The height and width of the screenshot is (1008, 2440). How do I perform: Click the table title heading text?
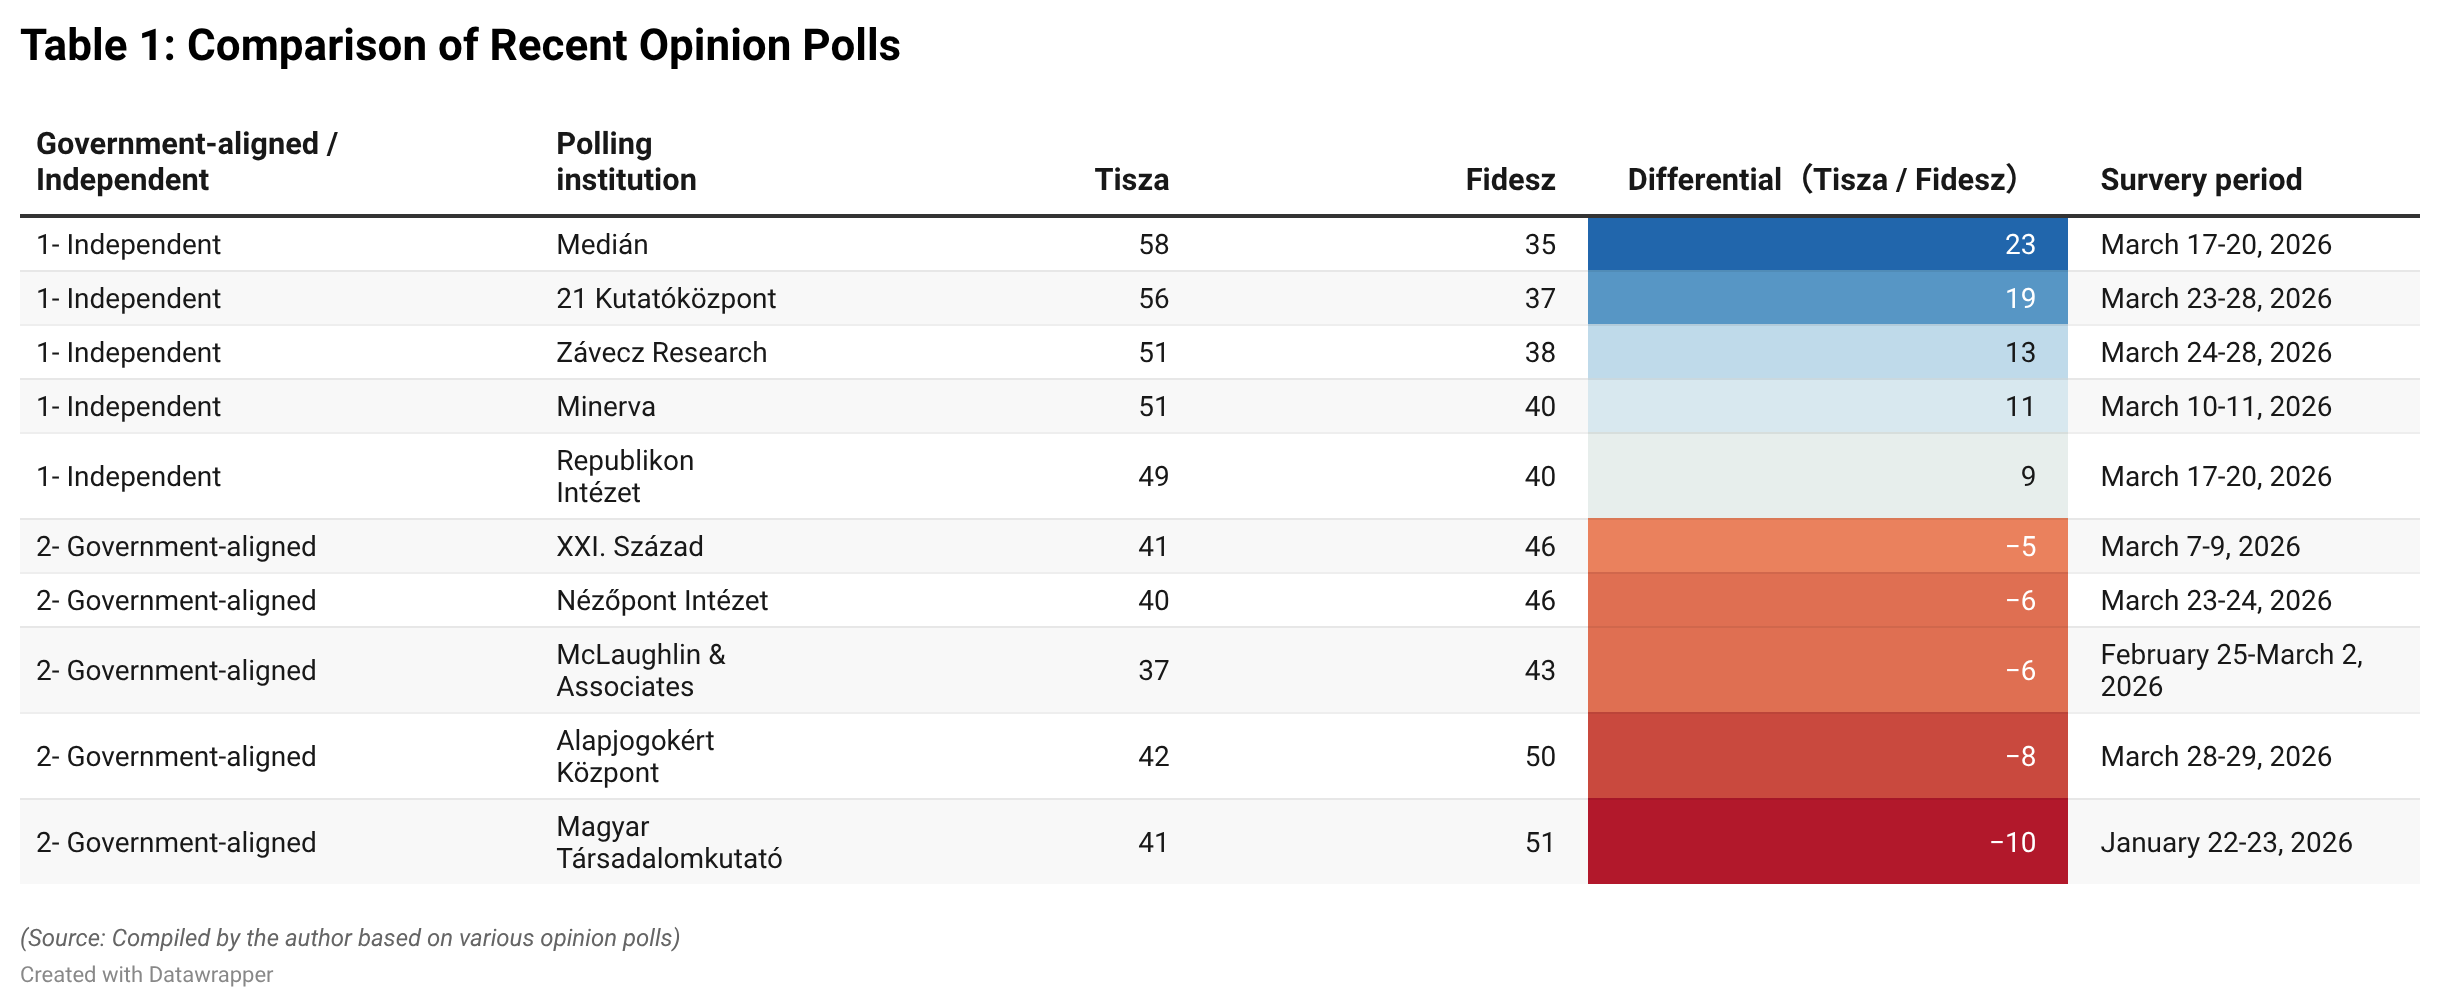click(460, 46)
